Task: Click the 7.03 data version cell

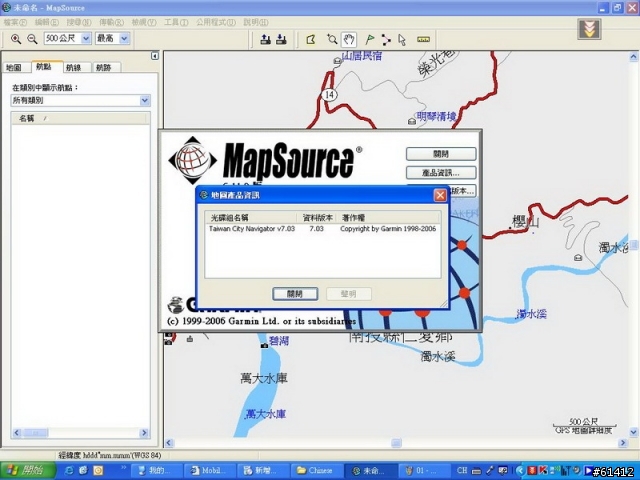Action: (316, 229)
